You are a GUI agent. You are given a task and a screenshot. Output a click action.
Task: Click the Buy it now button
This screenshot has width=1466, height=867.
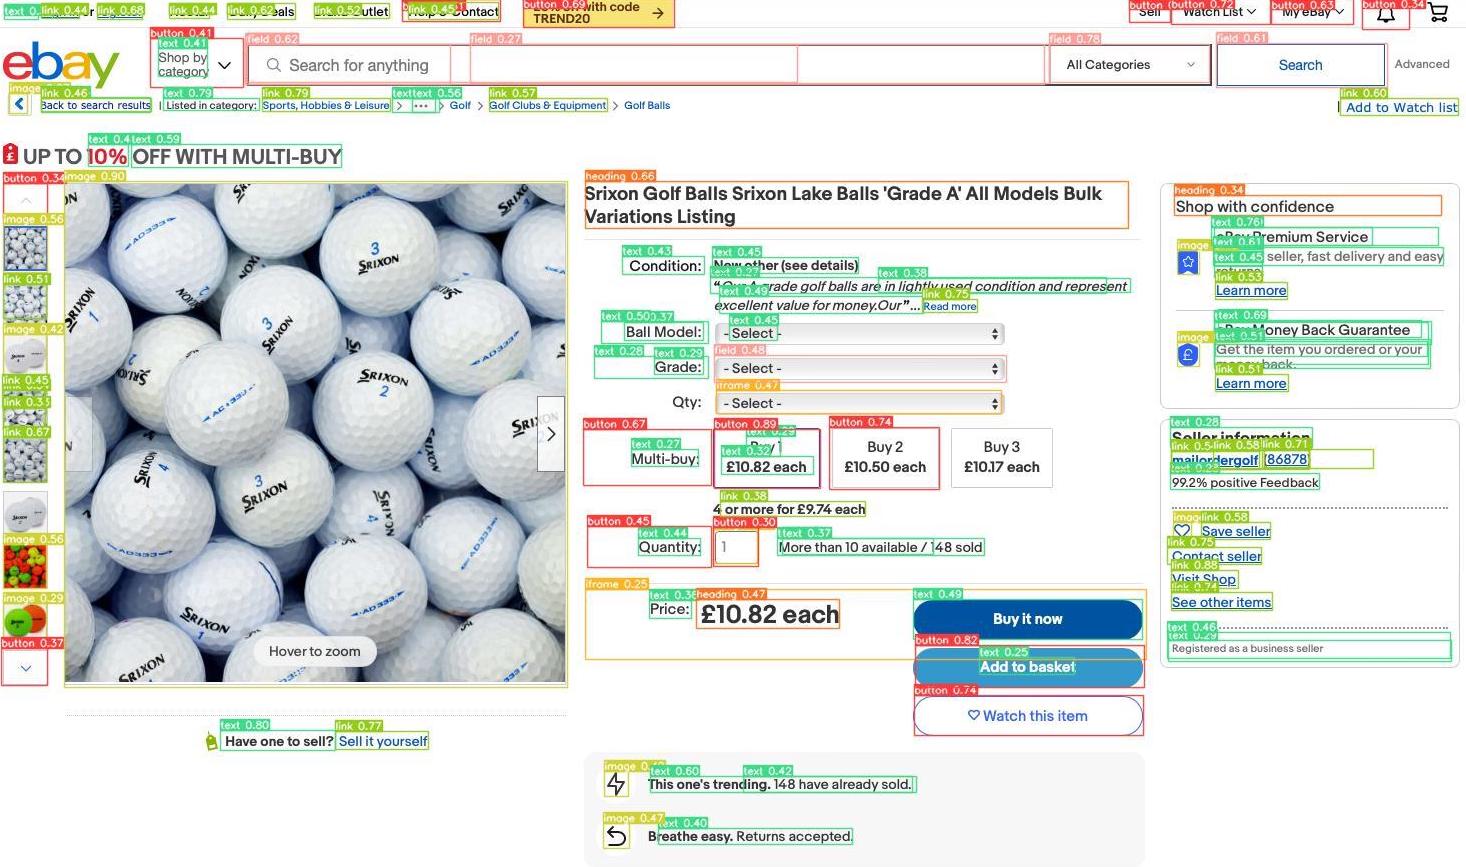(1027, 619)
